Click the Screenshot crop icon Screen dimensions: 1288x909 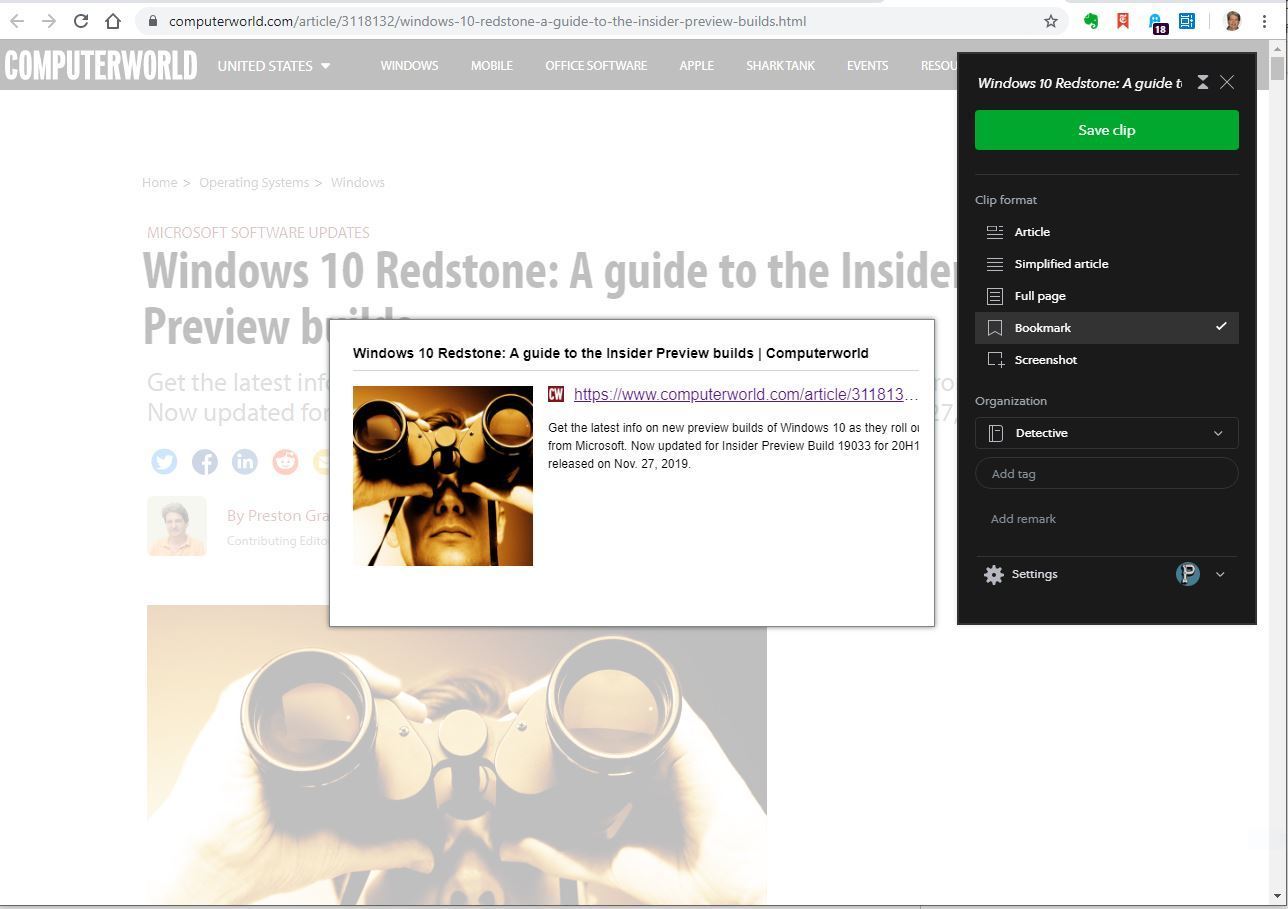pyautogui.click(x=995, y=360)
